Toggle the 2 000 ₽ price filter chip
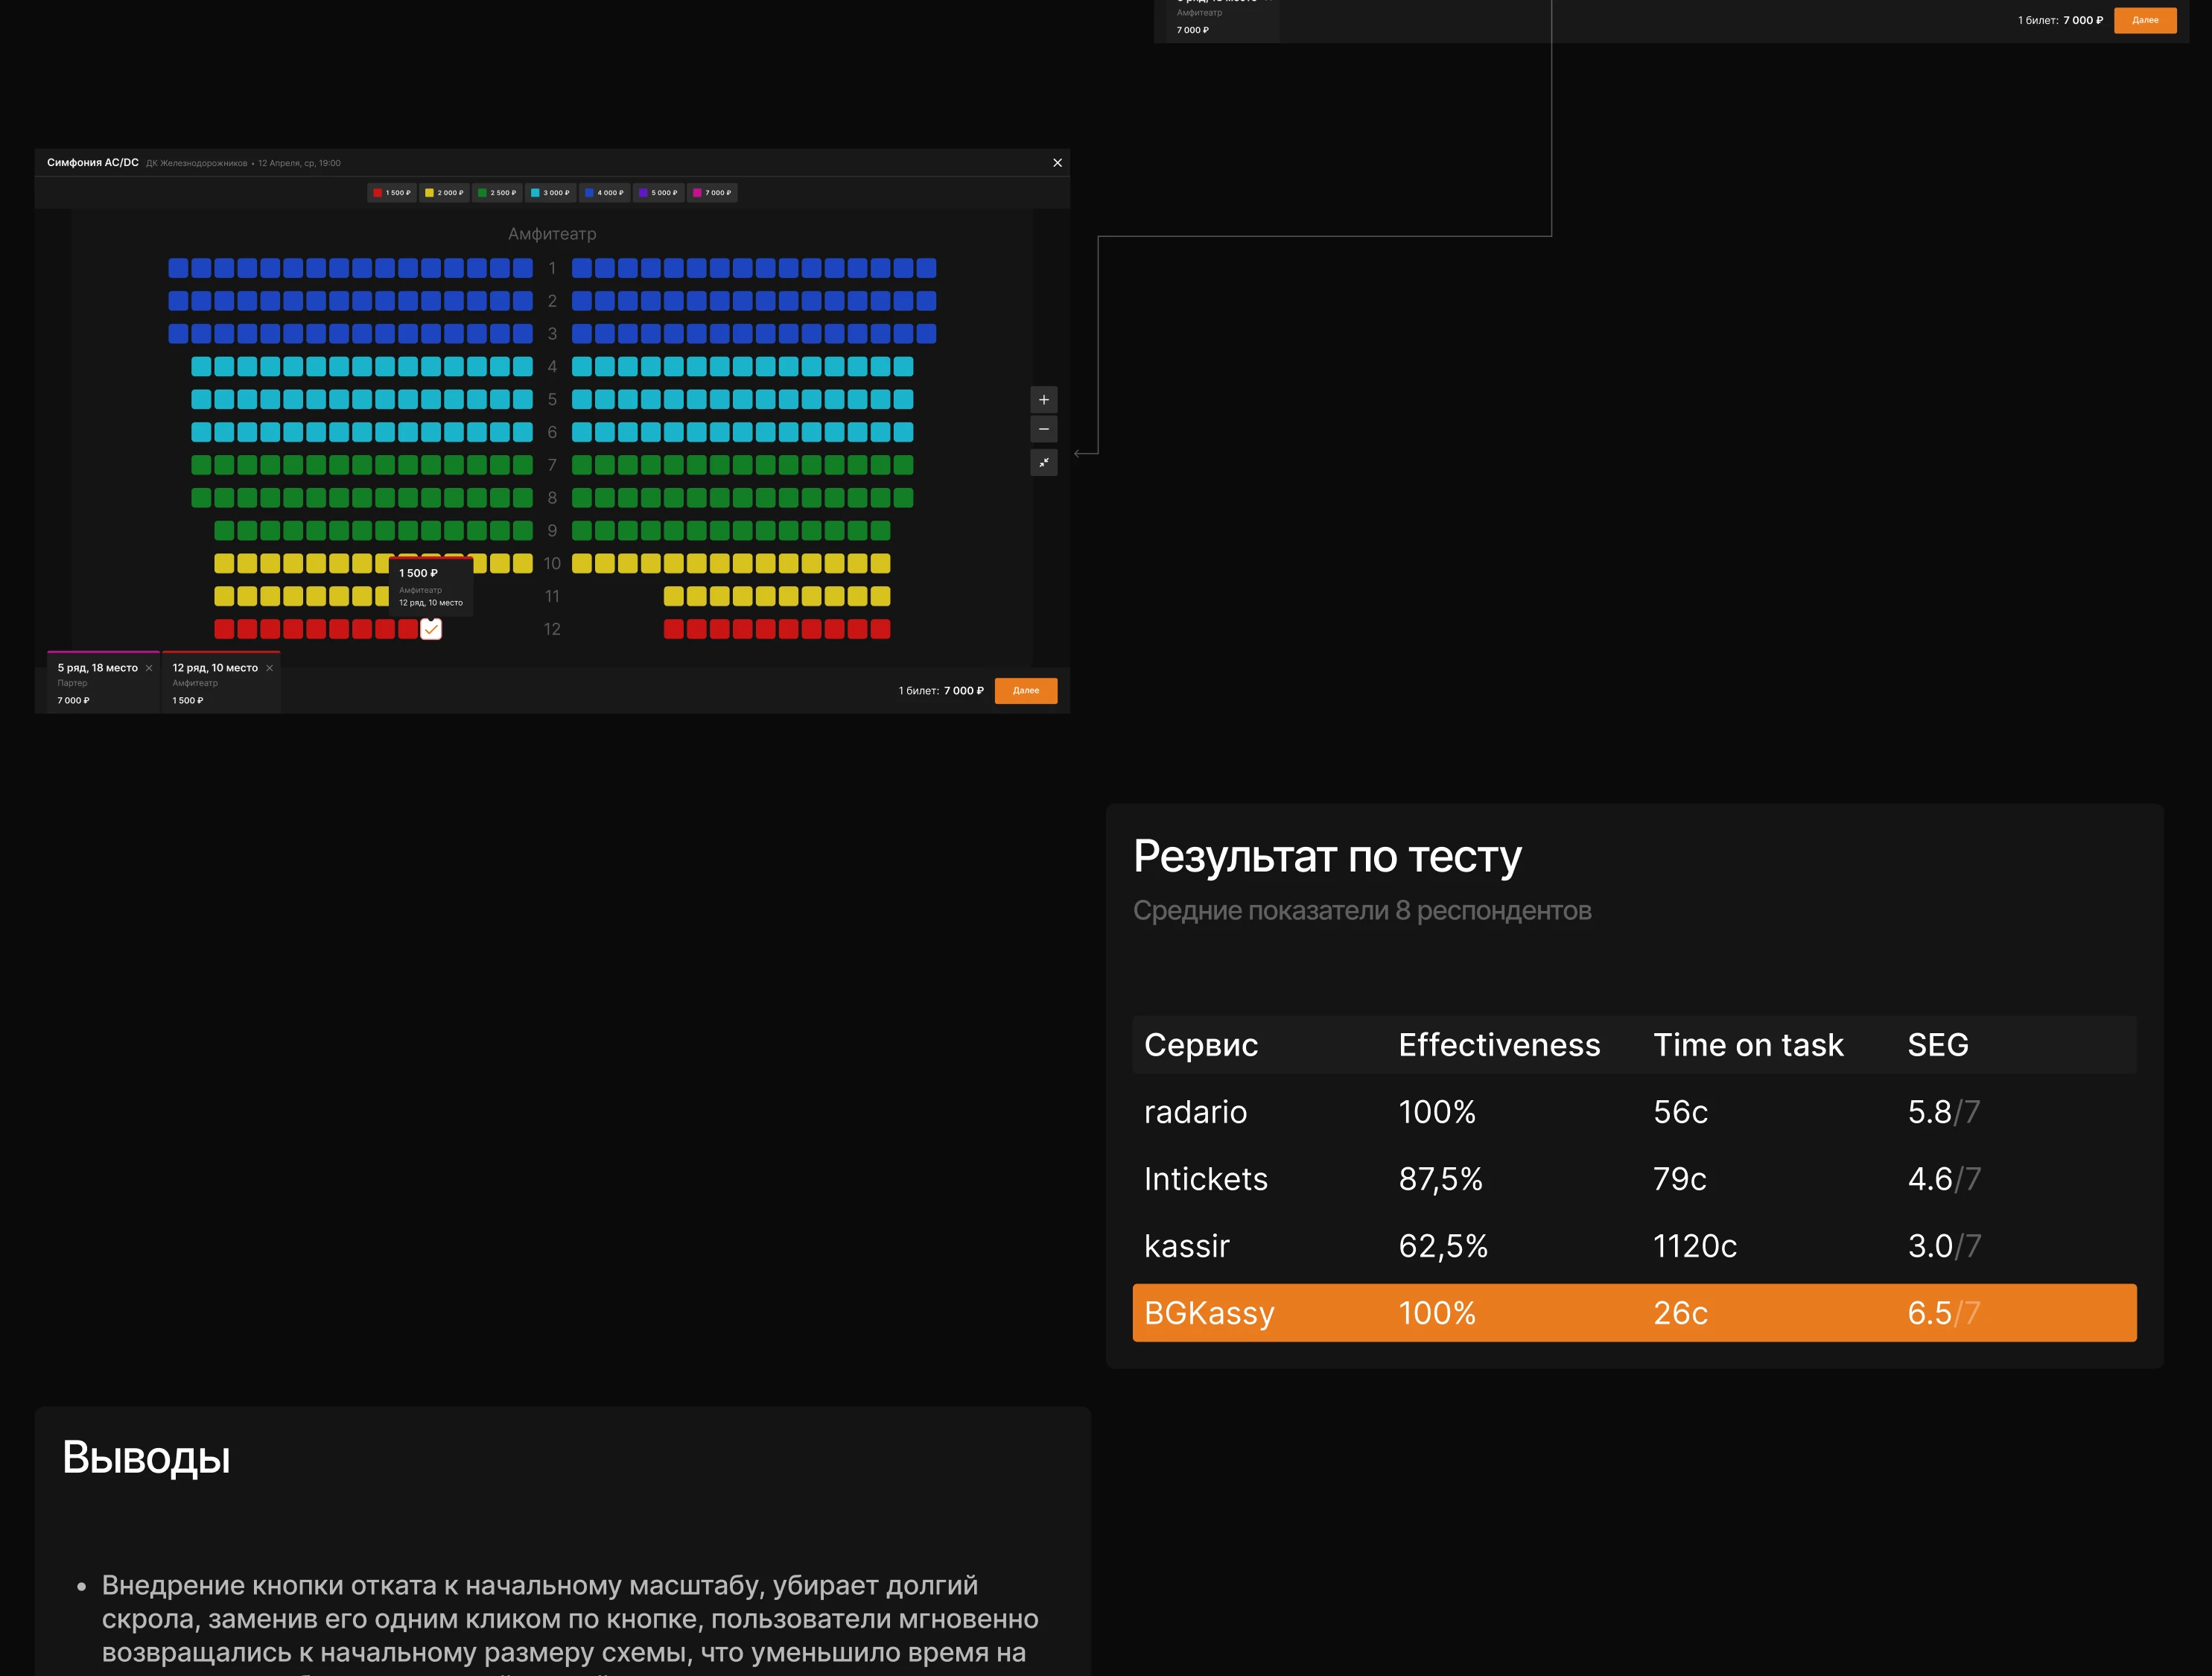2212x1676 pixels. (x=444, y=193)
